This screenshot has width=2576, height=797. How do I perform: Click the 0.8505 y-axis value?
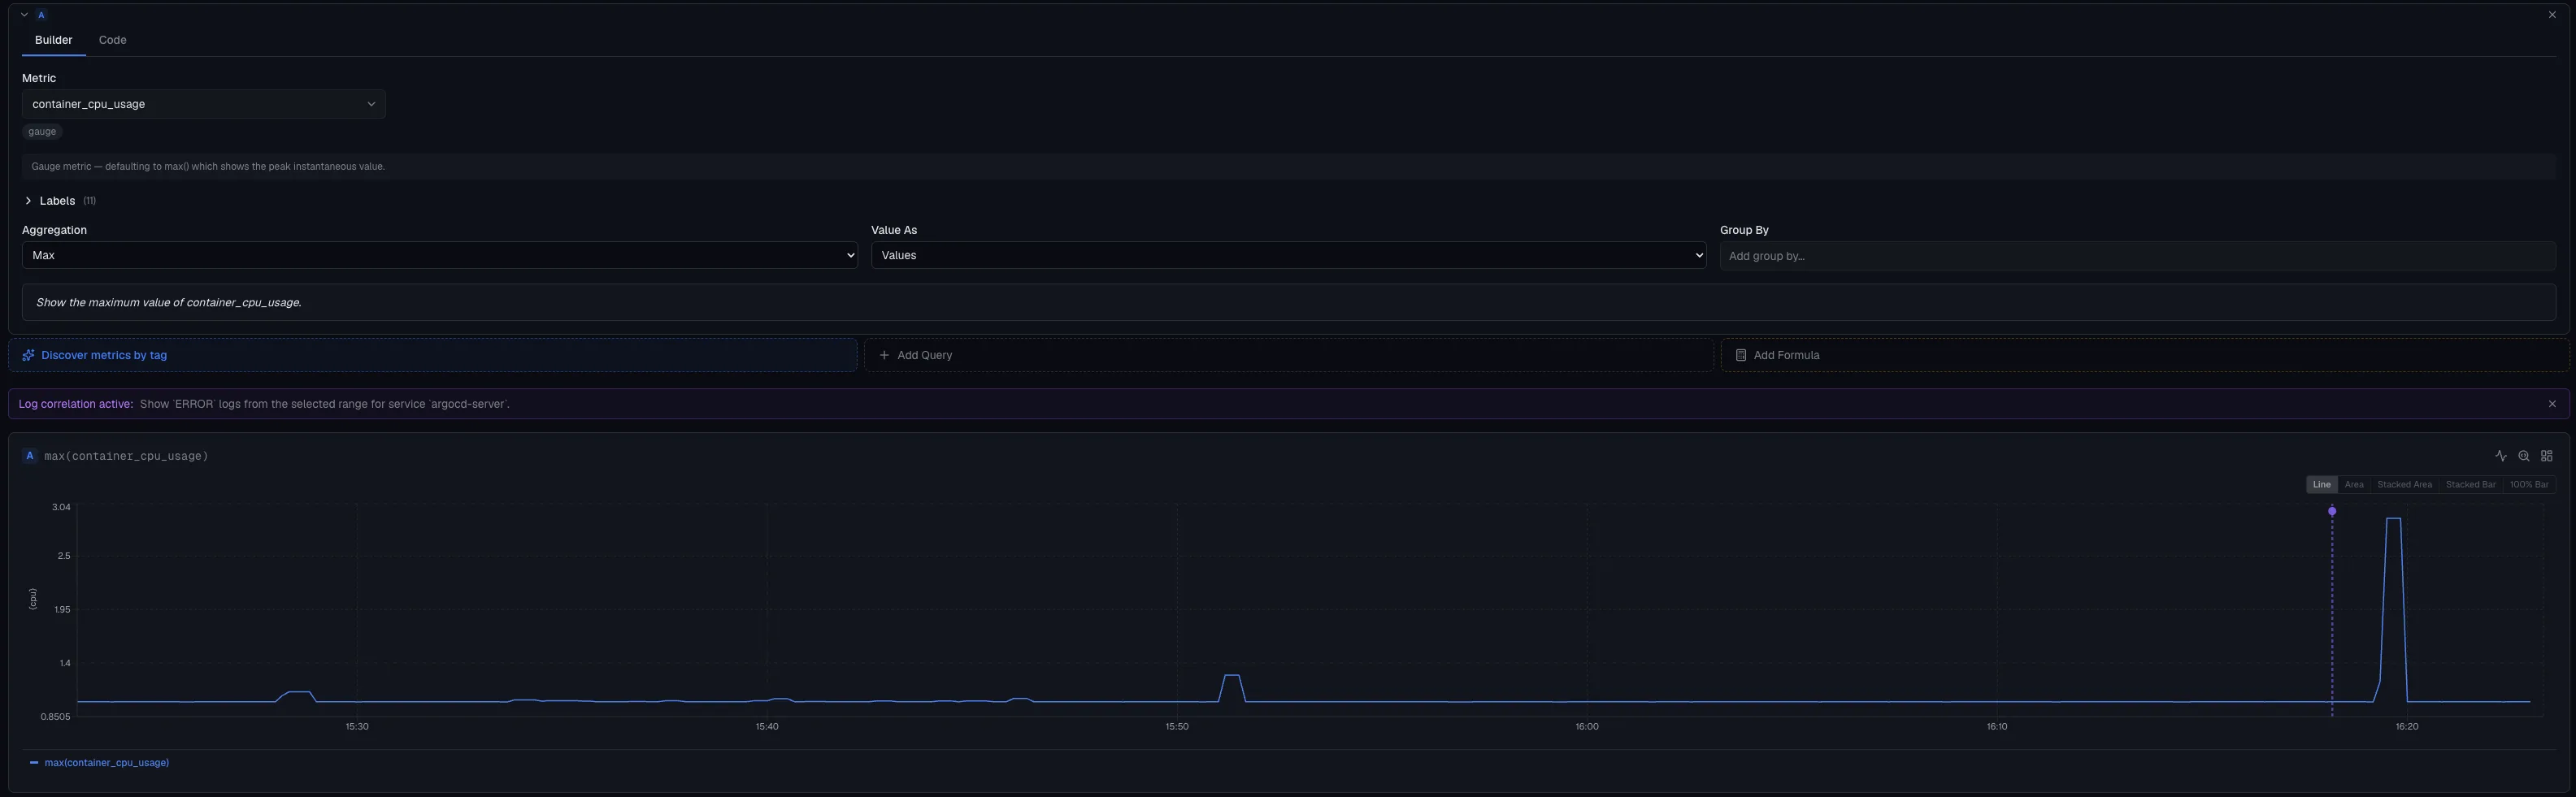[56, 717]
